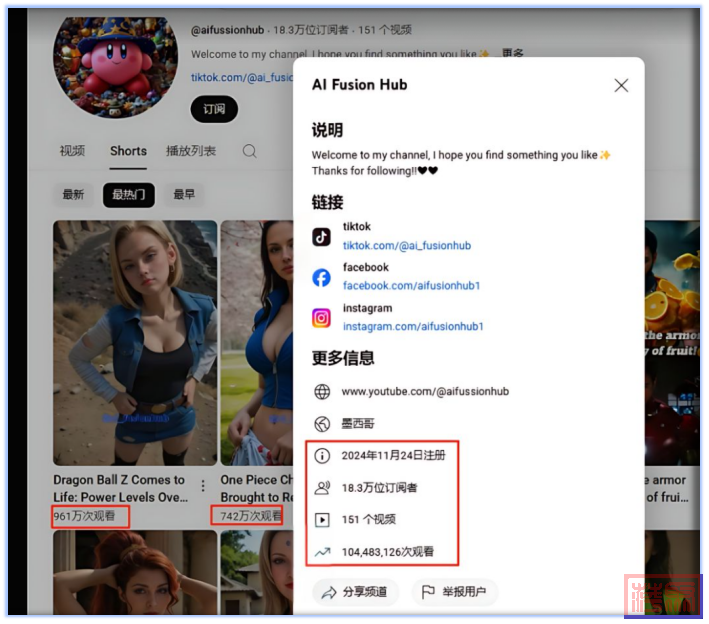The image size is (709, 624).
Task: Click the TikTok logo icon in links
Action: (x=321, y=236)
